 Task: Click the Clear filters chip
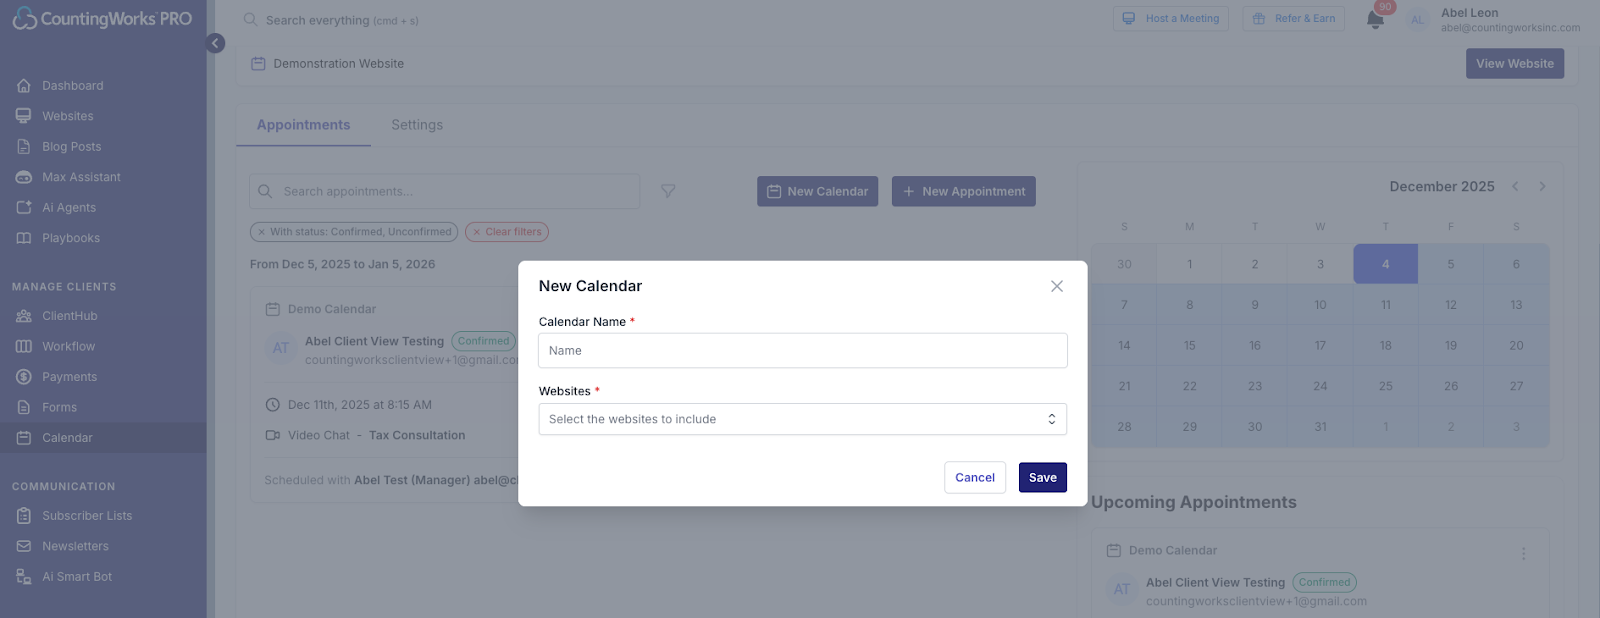[507, 232]
